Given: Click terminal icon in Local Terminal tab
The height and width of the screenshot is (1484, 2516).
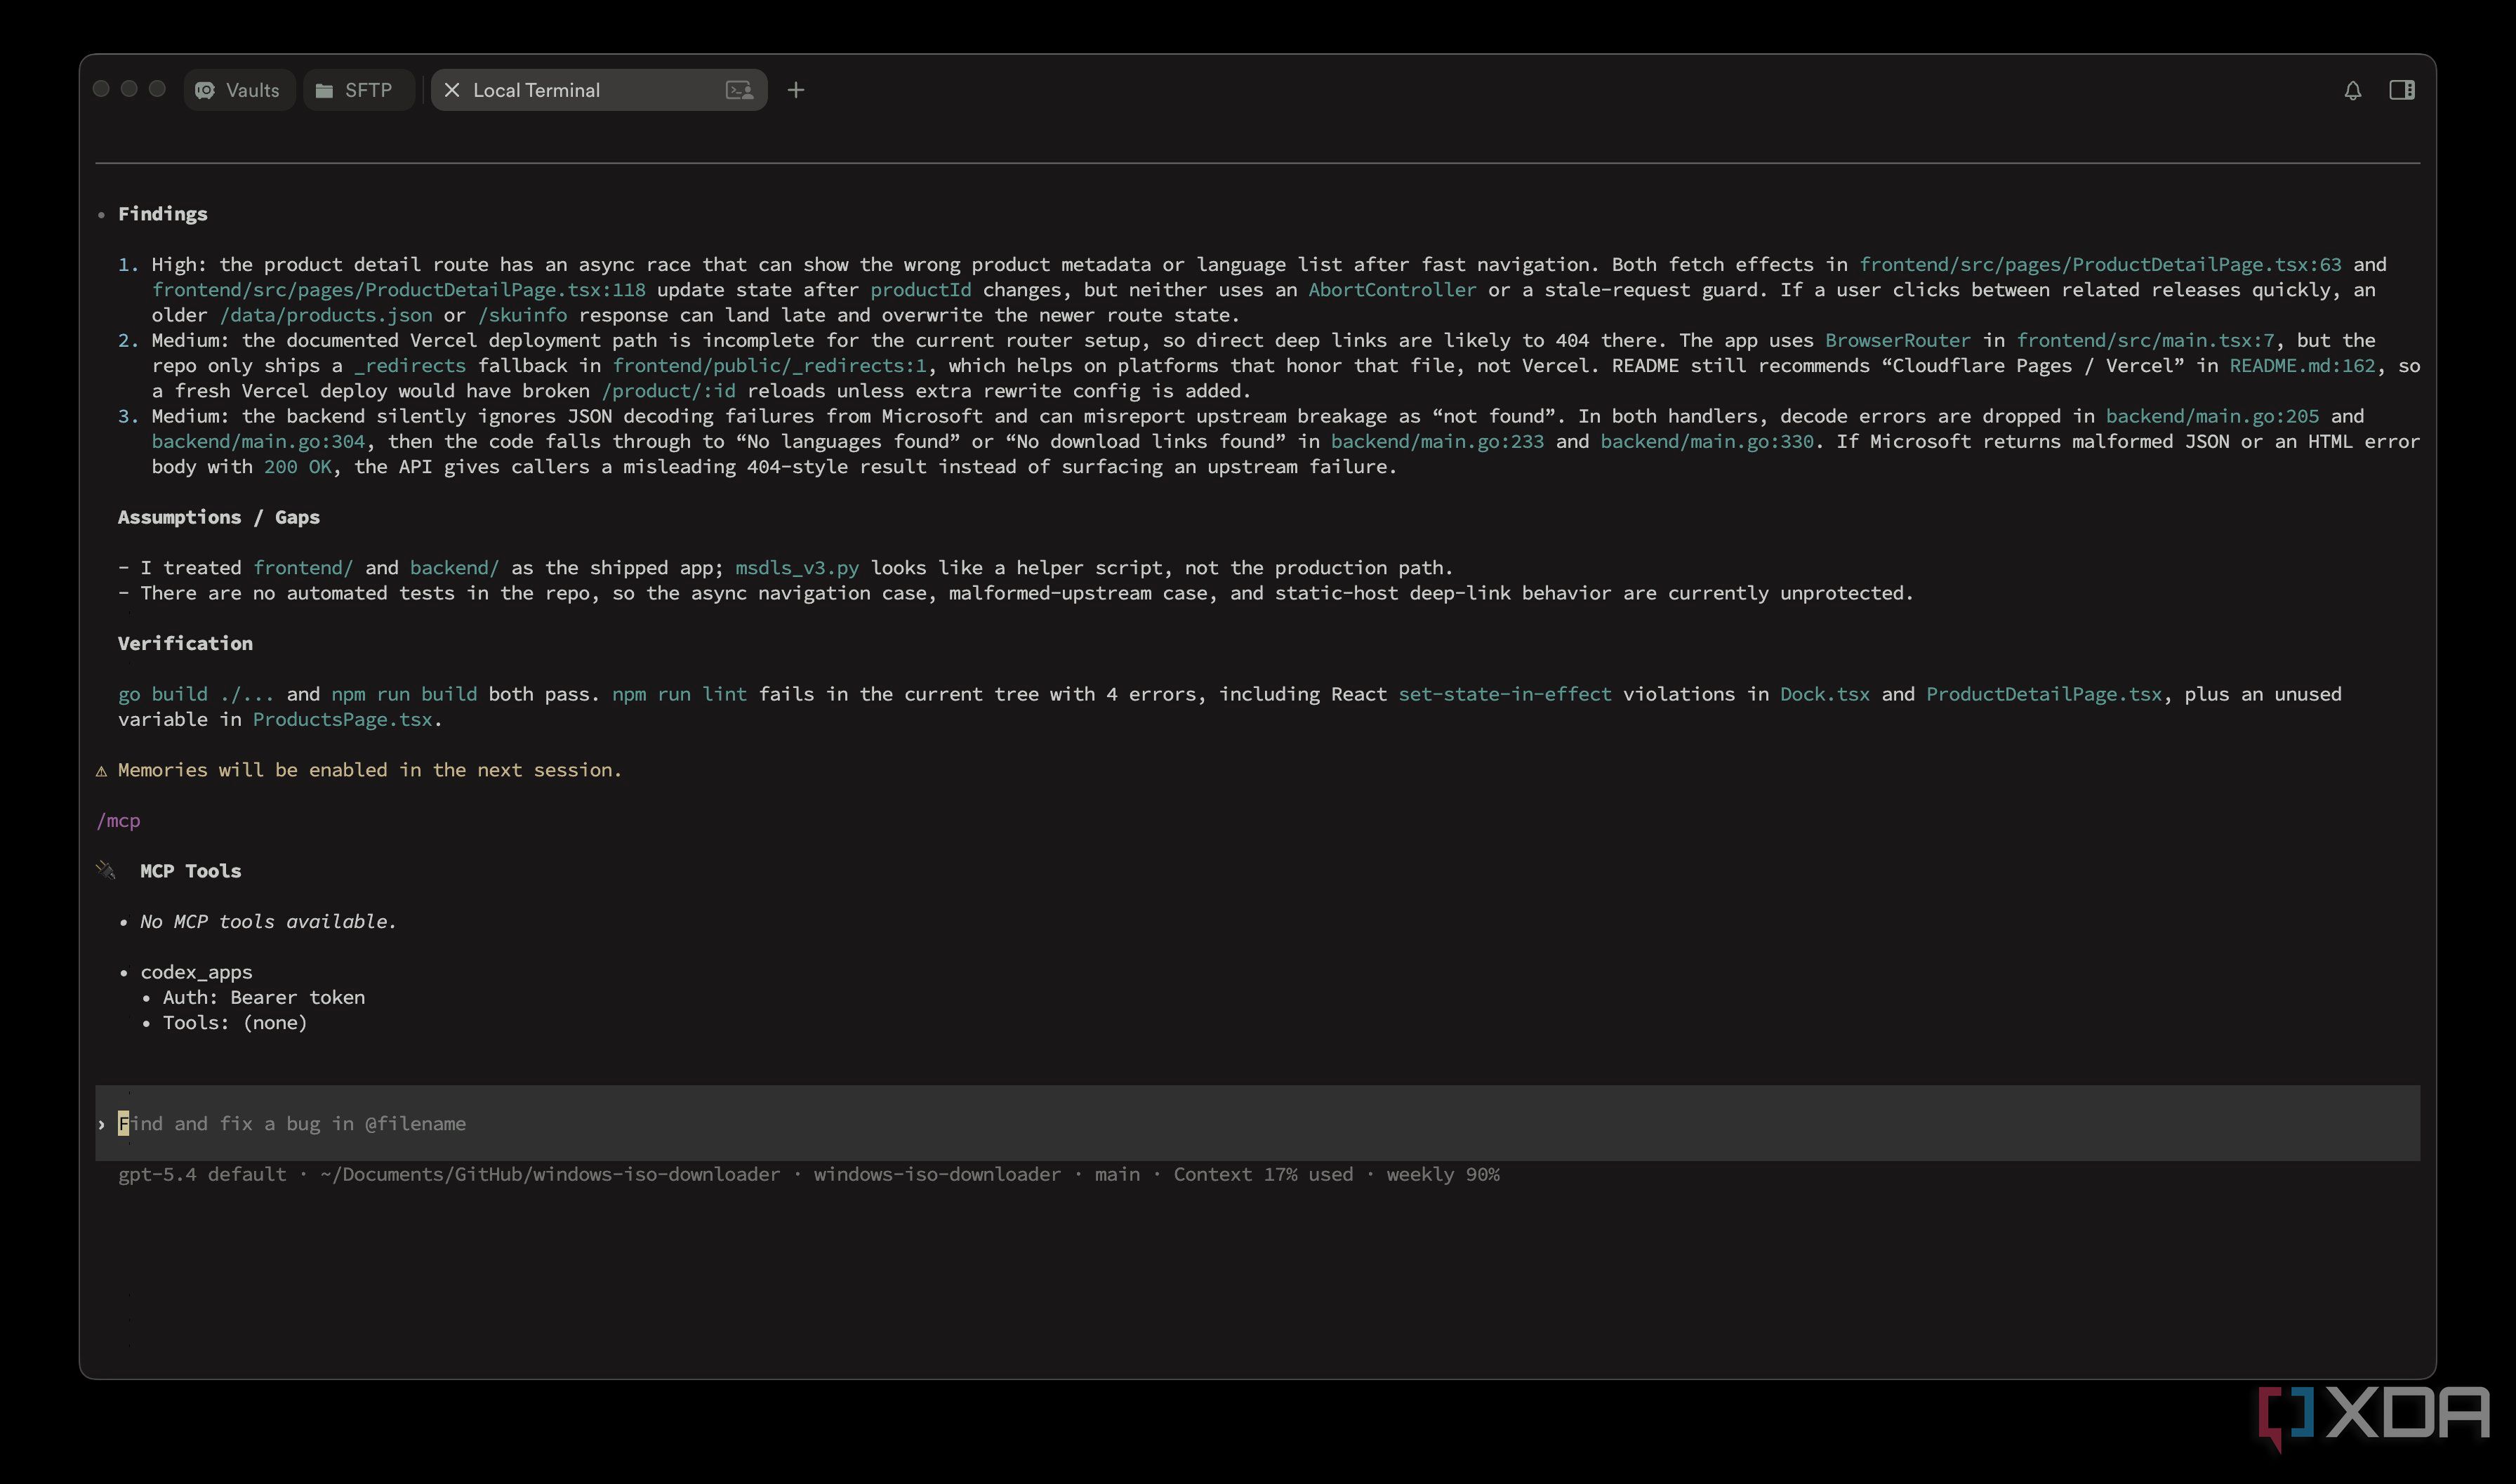Looking at the screenshot, I should (739, 90).
